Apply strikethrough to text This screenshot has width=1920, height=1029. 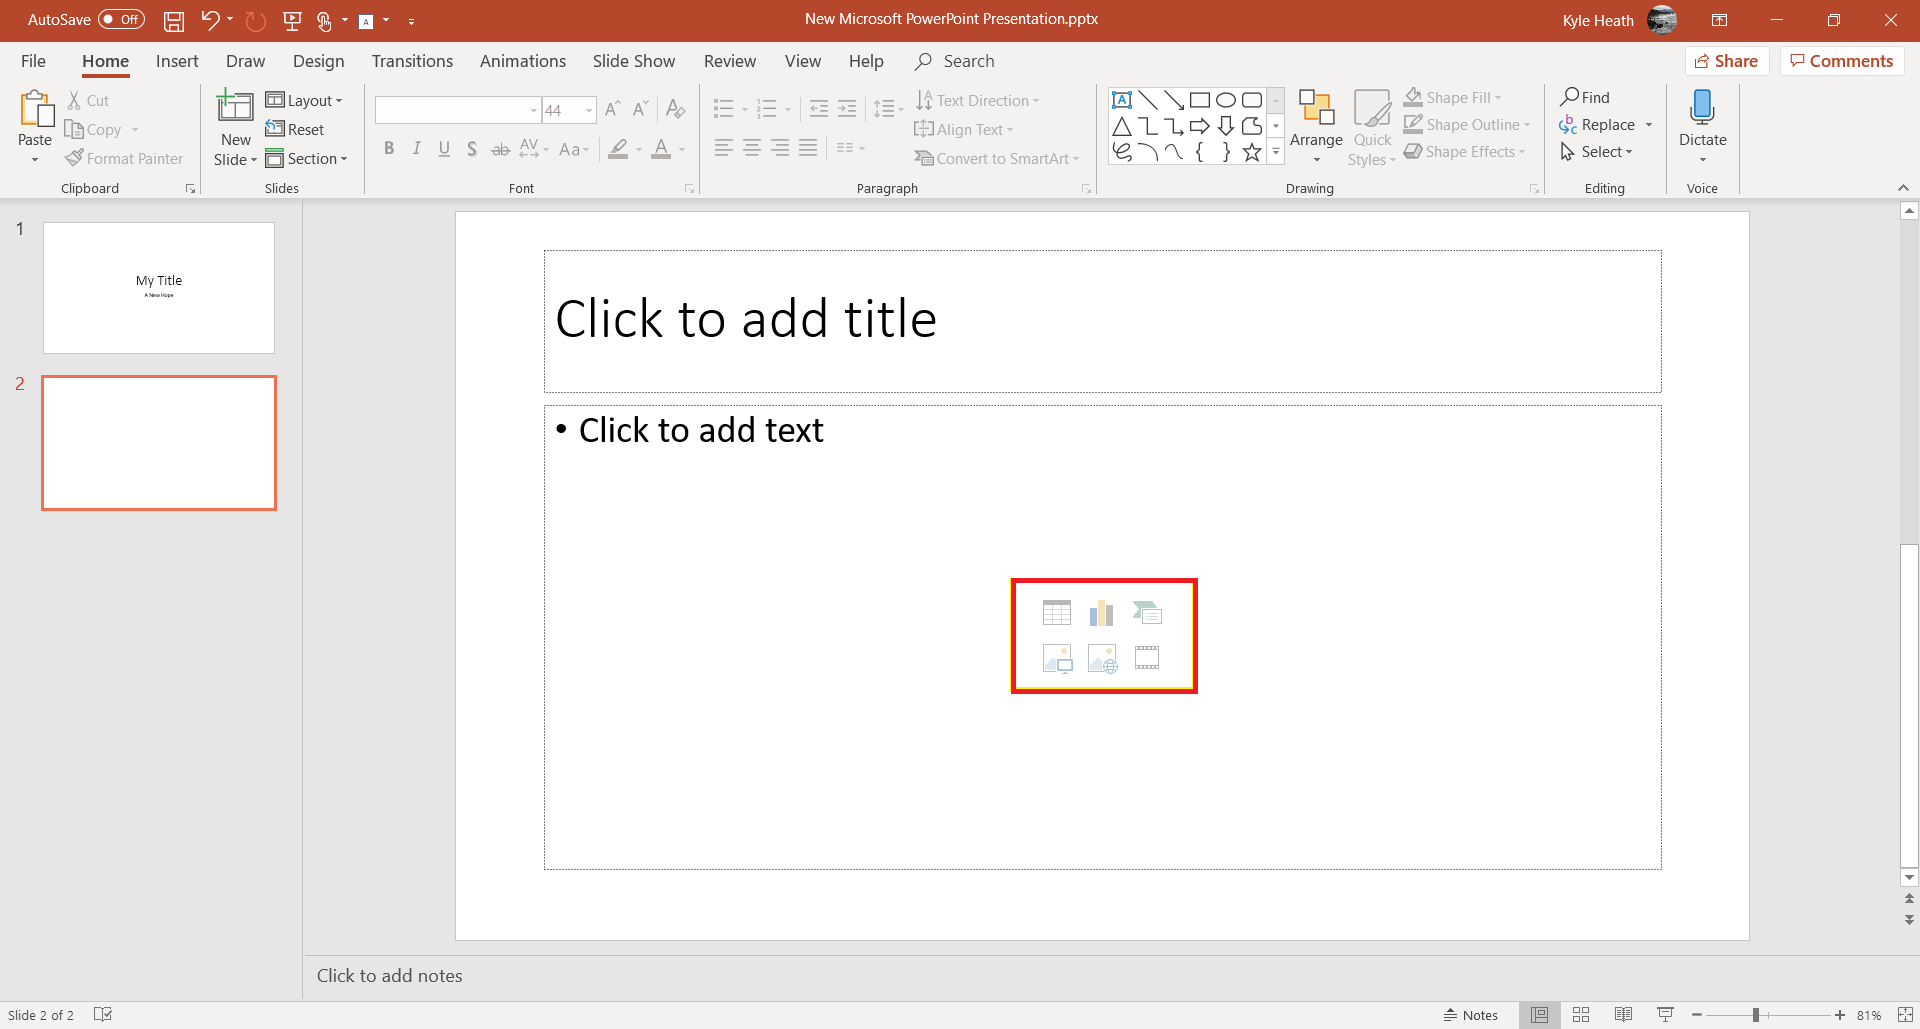click(x=500, y=148)
